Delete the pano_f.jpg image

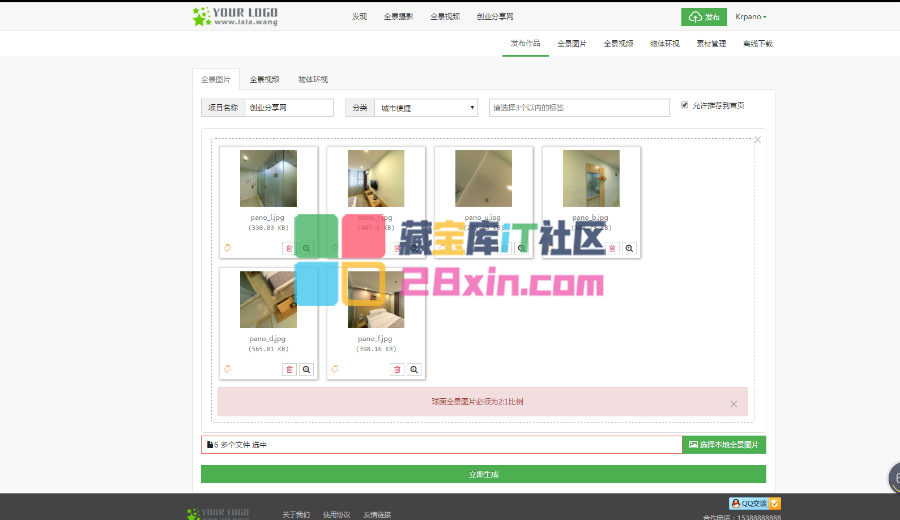[x=397, y=369]
